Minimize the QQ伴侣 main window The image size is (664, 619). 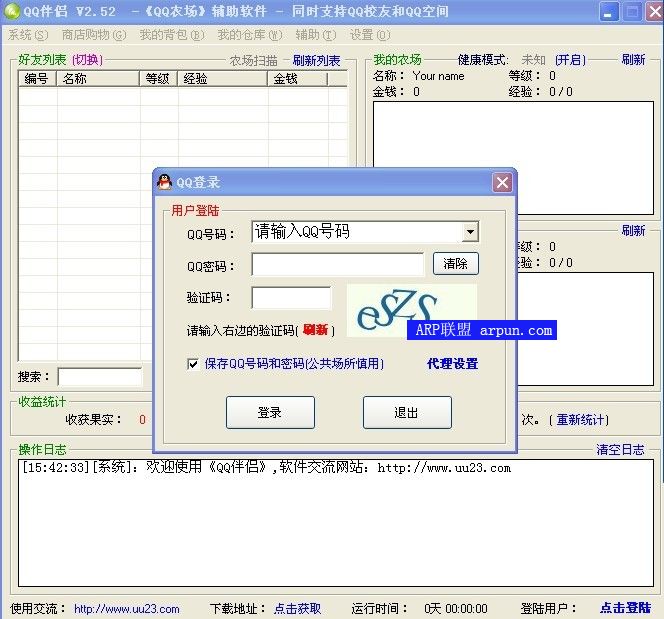coord(609,11)
